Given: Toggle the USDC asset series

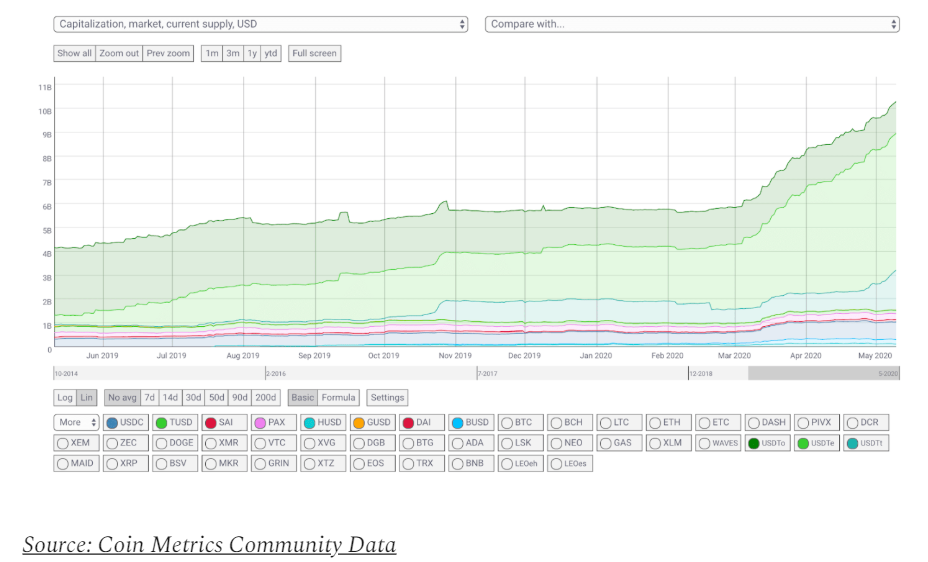Looking at the screenshot, I should [126, 423].
